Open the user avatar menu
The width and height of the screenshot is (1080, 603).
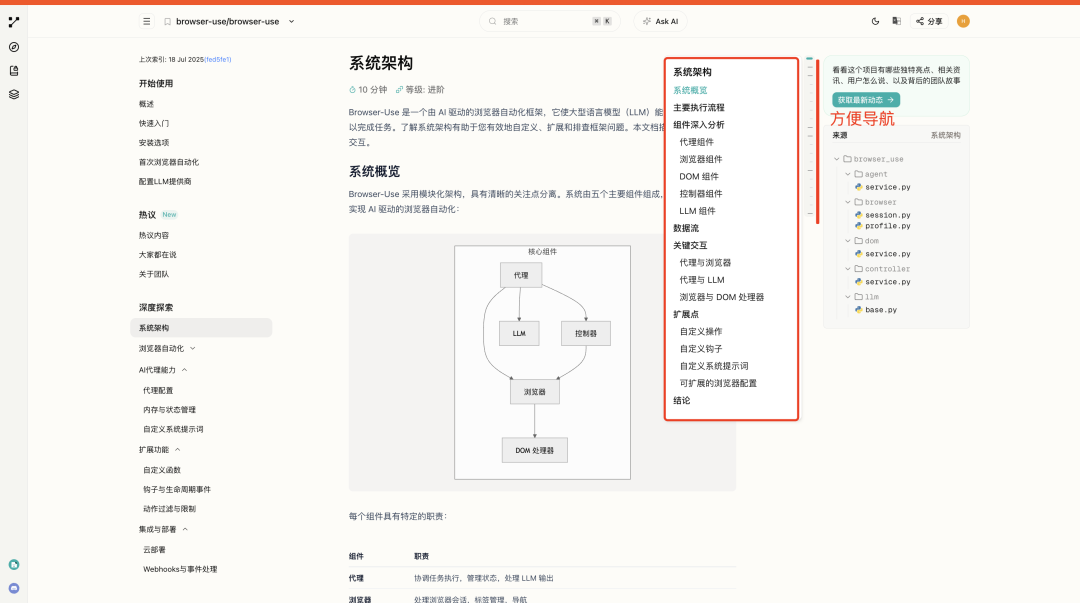point(963,21)
